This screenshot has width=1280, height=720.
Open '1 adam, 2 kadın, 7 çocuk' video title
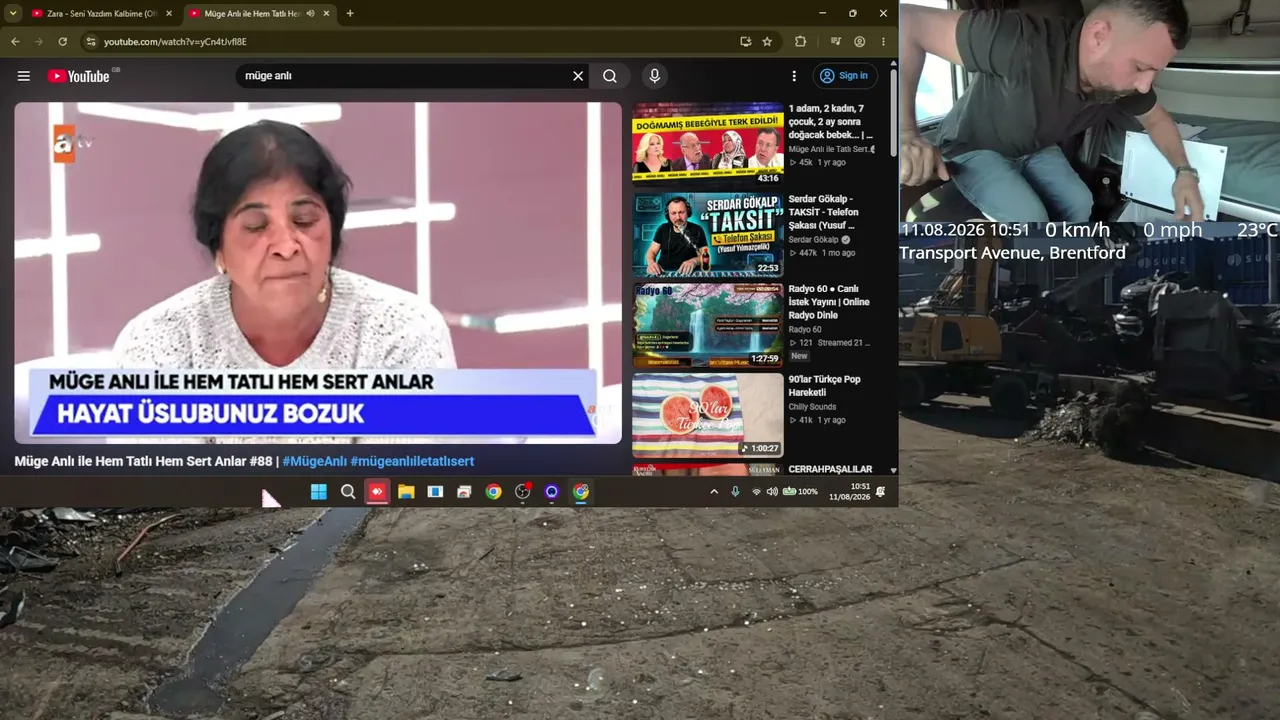[x=831, y=121]
